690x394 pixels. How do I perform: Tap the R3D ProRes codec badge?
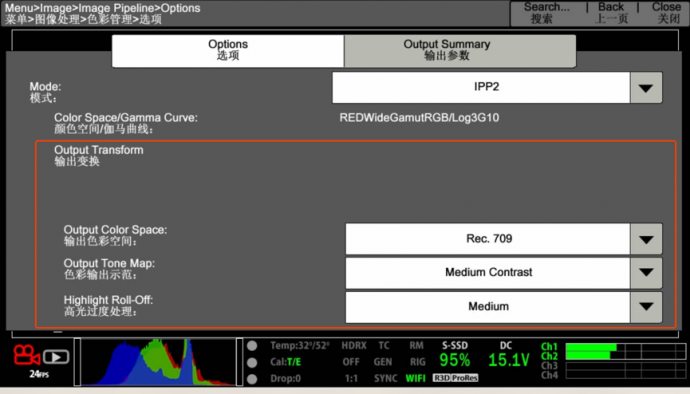[x=455, y=378]
